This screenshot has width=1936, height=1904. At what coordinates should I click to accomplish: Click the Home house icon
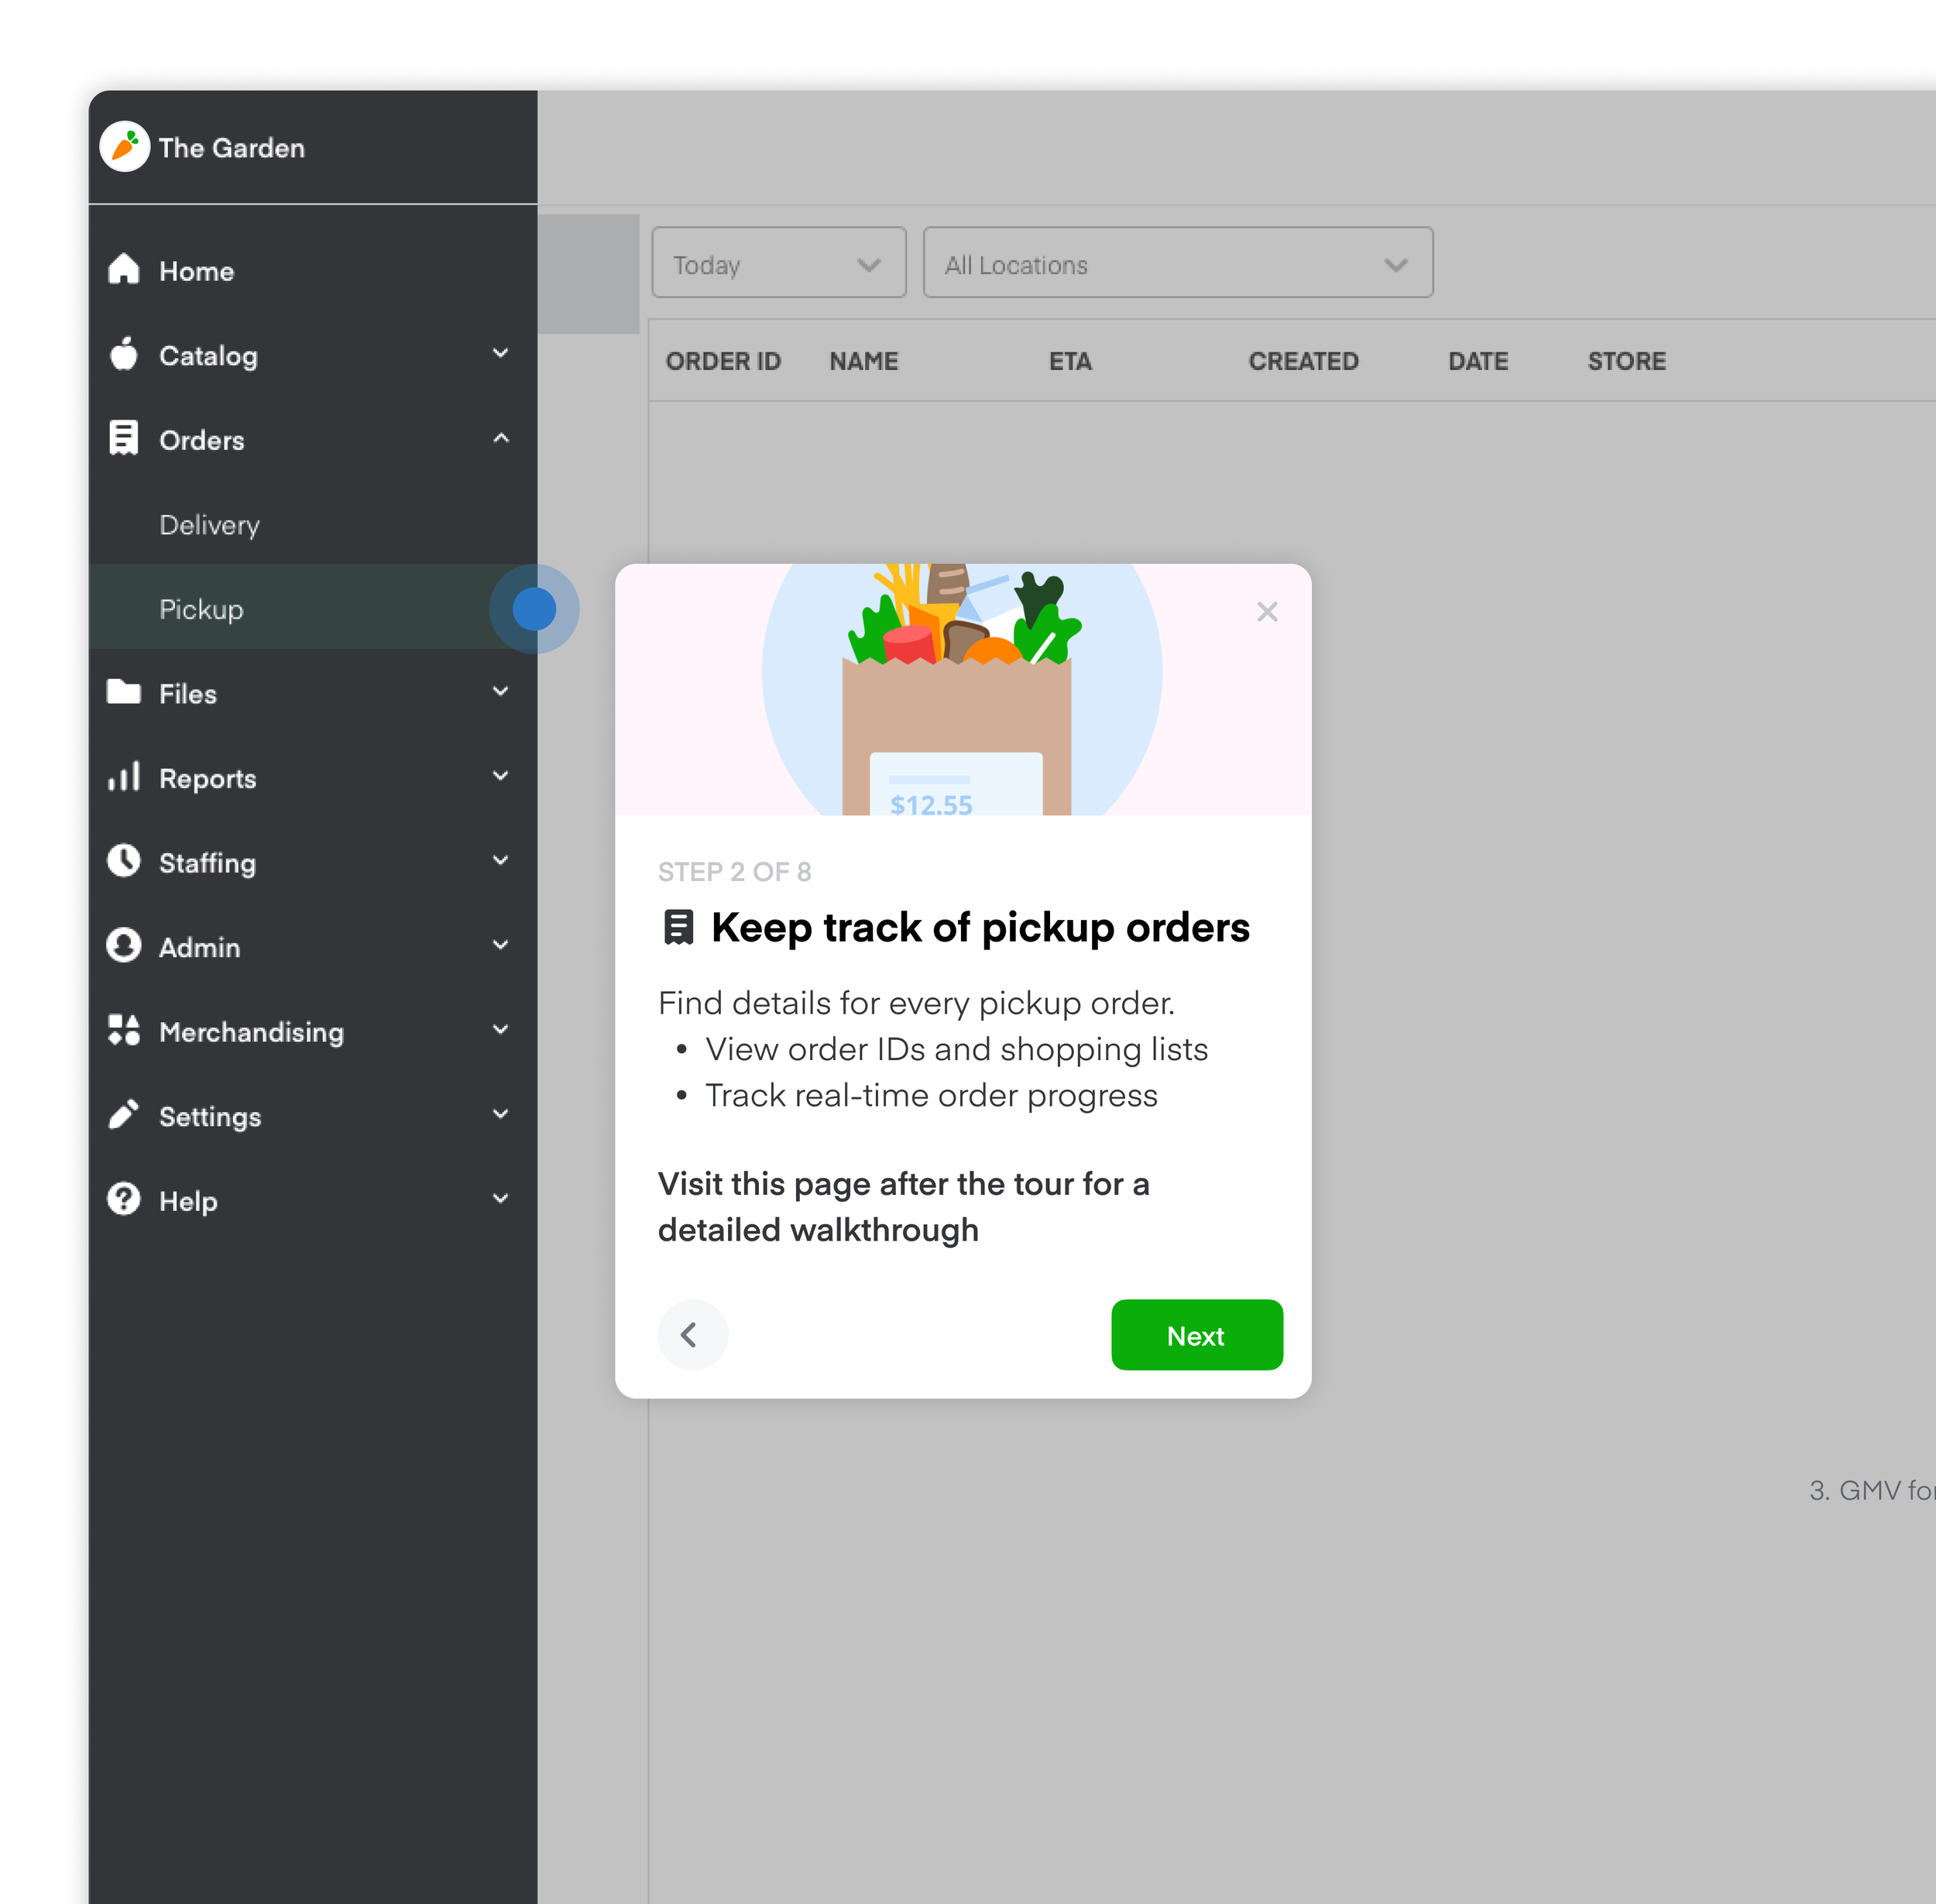(124, 269)
